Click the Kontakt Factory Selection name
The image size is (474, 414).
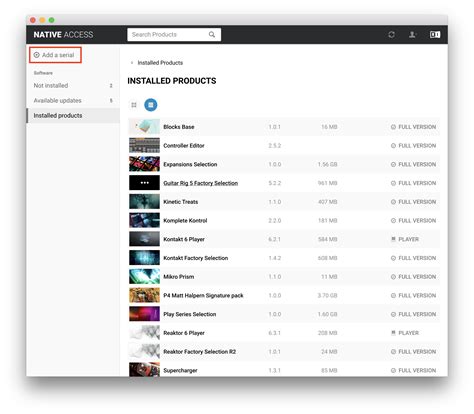(196, 258)
